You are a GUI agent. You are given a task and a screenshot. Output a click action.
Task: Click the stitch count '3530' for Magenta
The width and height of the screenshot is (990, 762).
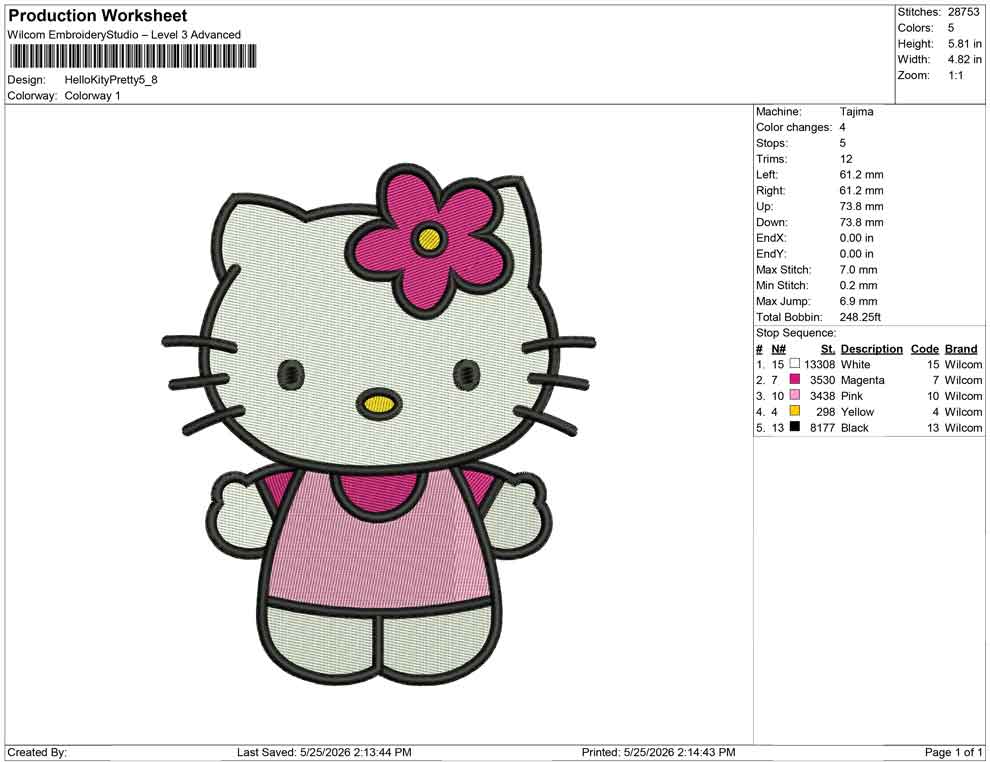(x=823, y=380)
